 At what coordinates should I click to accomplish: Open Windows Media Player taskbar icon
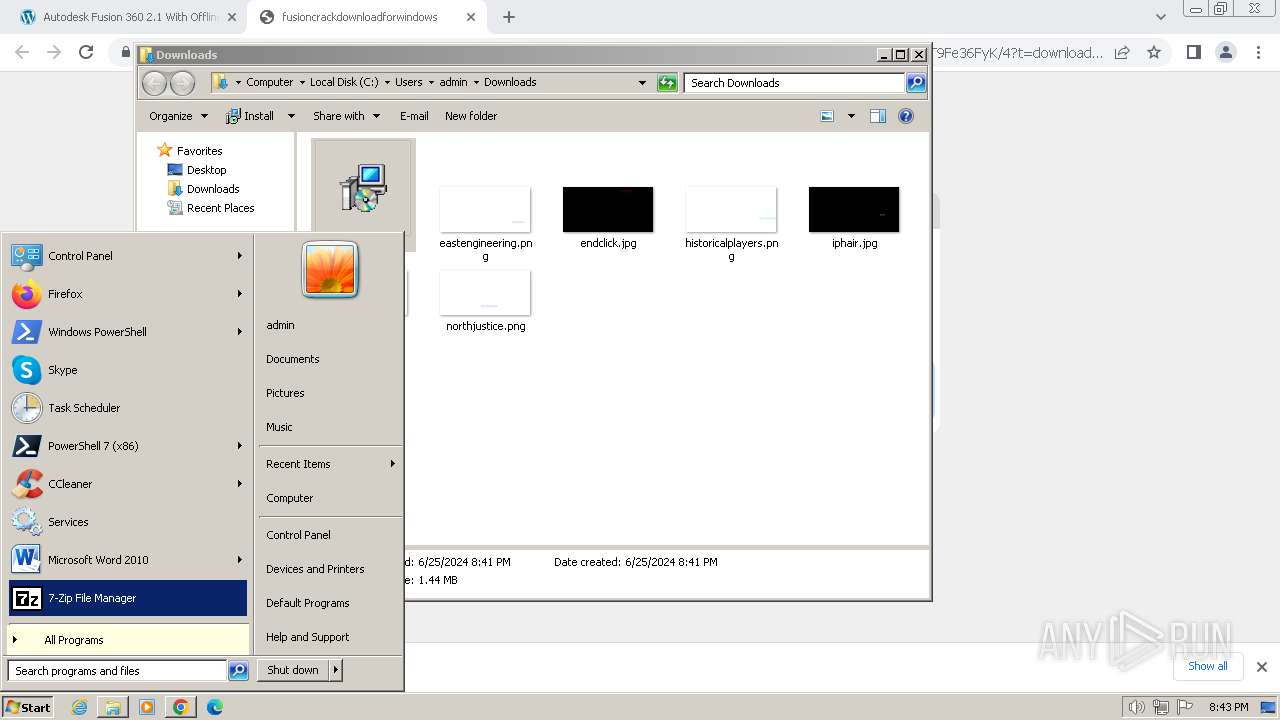point(147,707)
